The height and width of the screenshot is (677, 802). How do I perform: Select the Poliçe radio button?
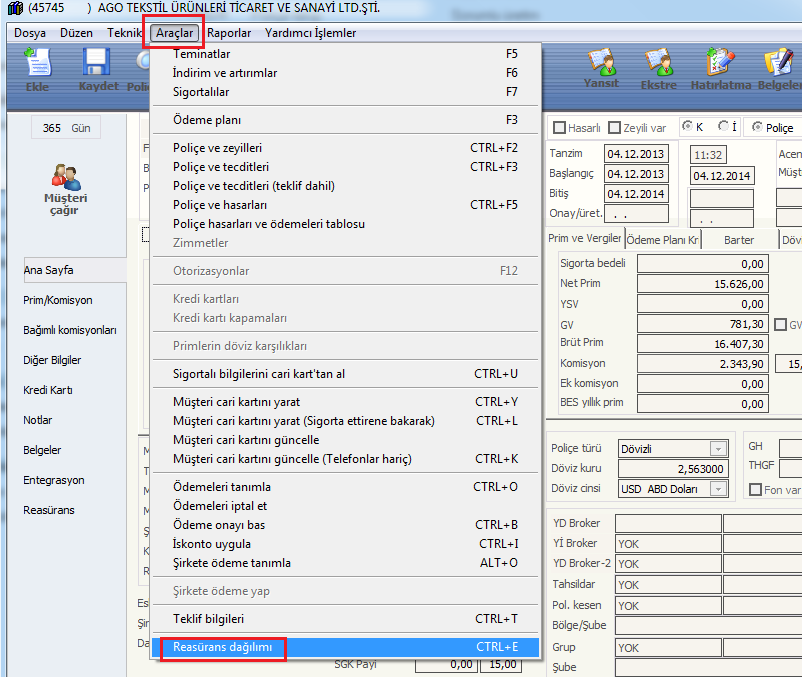[x=757, y=127]
